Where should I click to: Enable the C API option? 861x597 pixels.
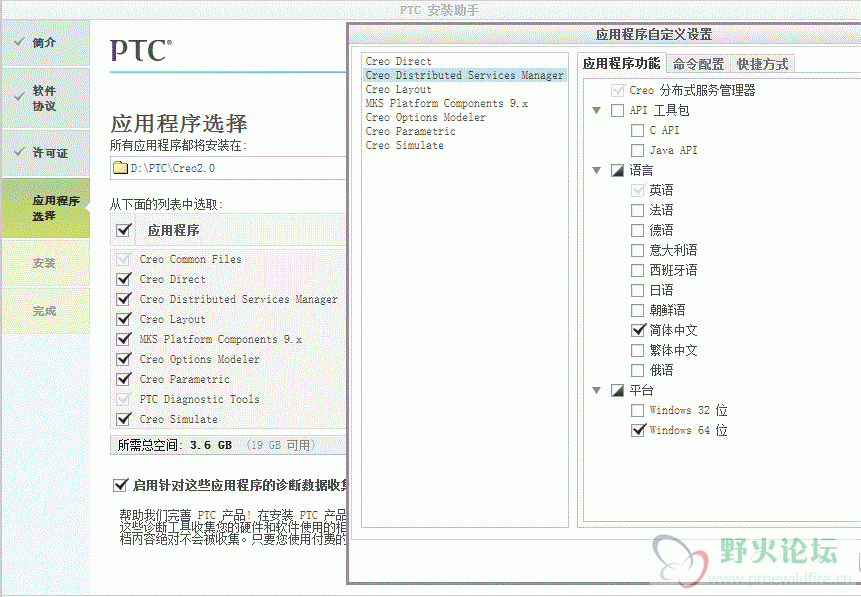(x=638, y=130)
